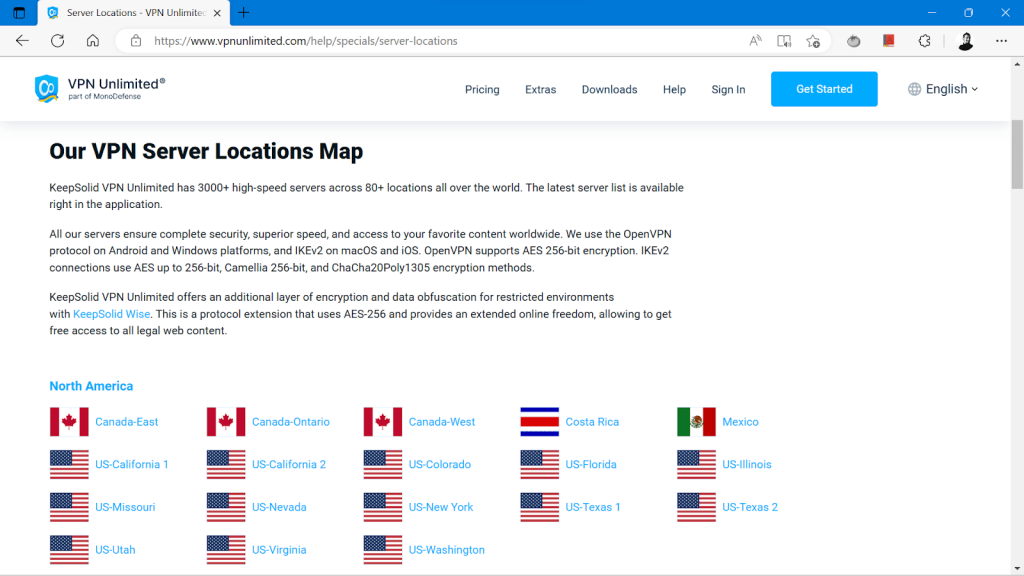Open the Canada-East server link
Image resolution: width=1024 pixels, height=576 pixels.
[127, 422]
